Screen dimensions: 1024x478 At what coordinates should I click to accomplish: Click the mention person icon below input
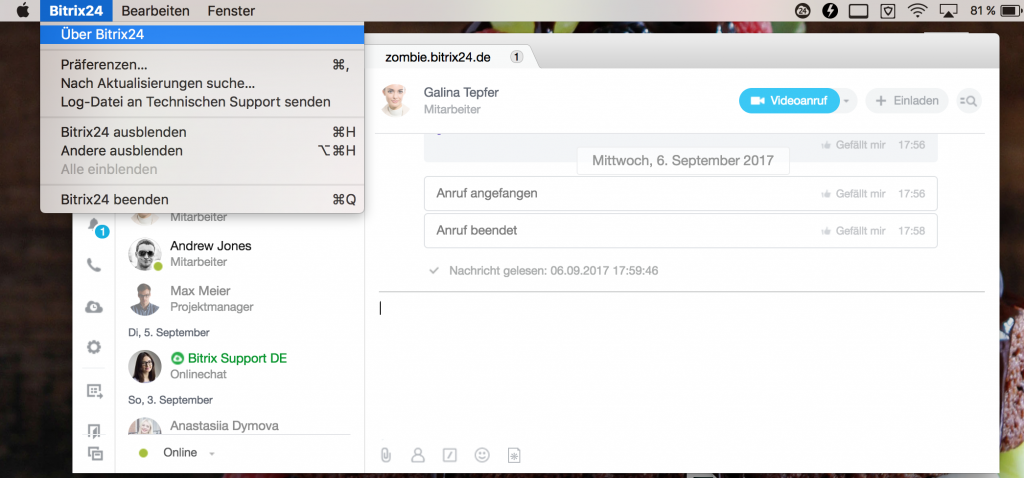(418, 455)
